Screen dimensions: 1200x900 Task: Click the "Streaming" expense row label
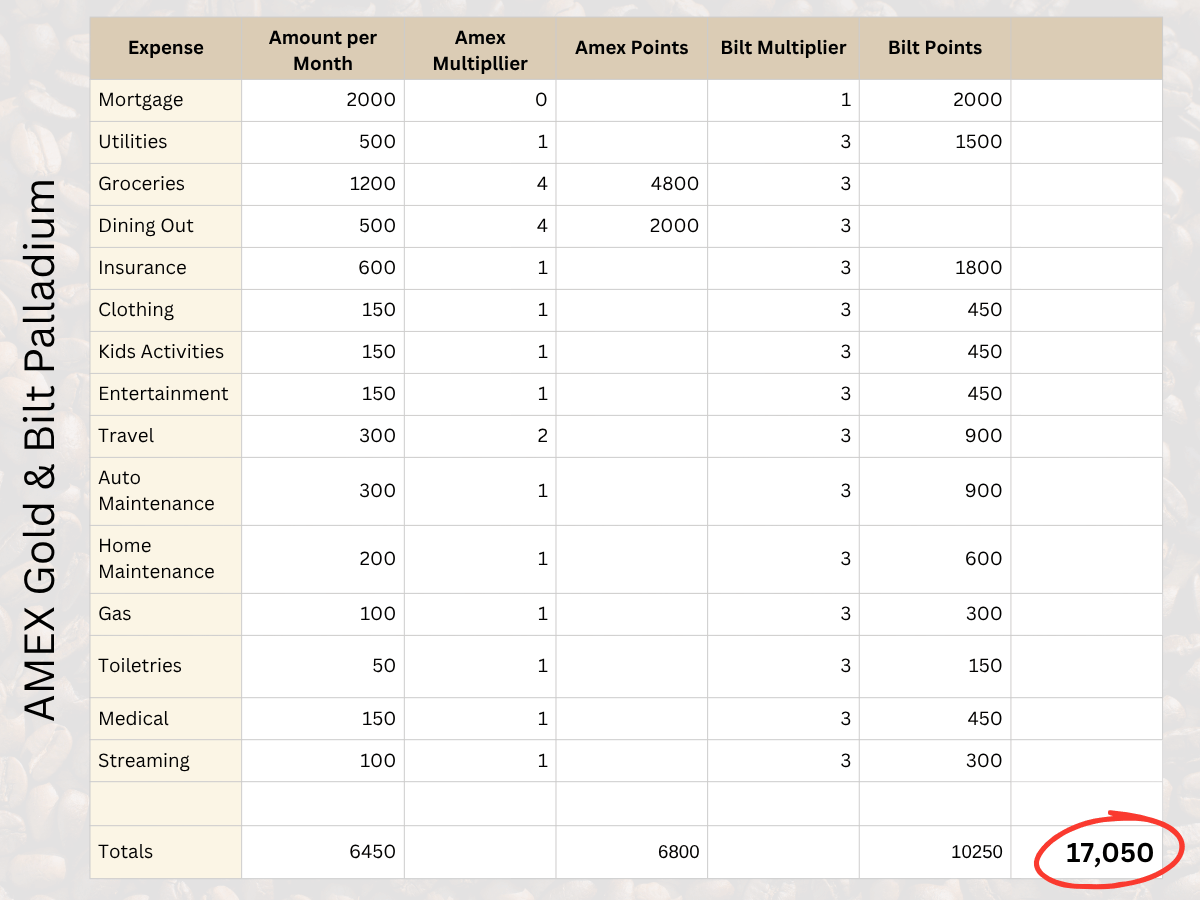(144, 761)
